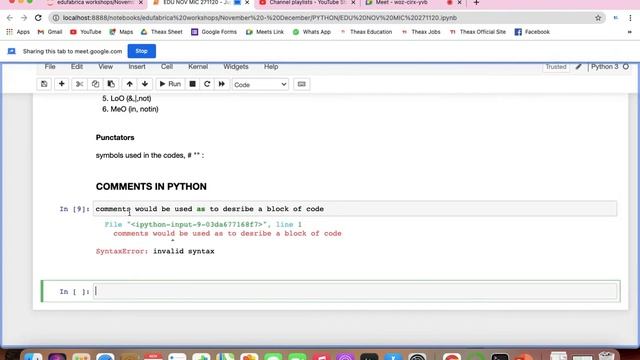This screenshot has width=640, height=360.
Task: Open the Edit menu
Action: coord(77,67)
